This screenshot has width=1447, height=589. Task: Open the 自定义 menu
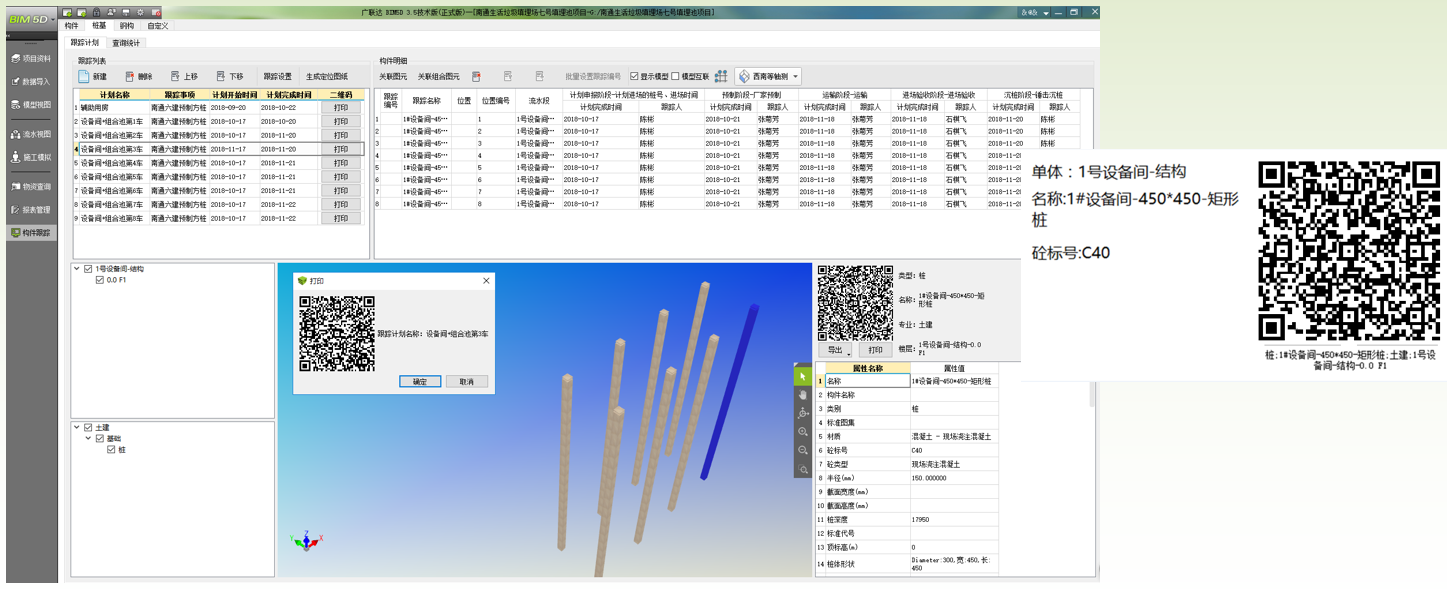[158, 26]
